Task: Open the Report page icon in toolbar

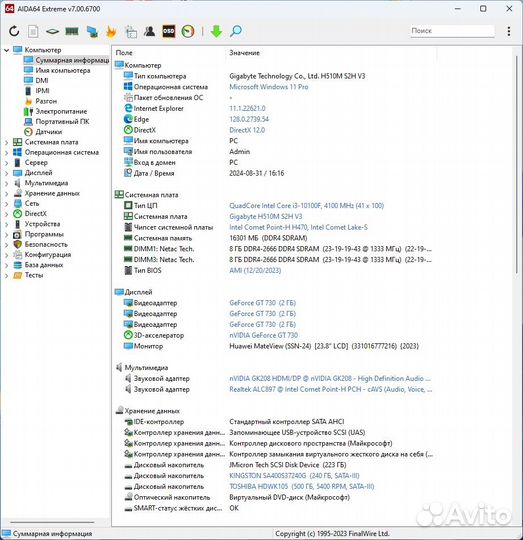Action: click(x=33, y=31)
